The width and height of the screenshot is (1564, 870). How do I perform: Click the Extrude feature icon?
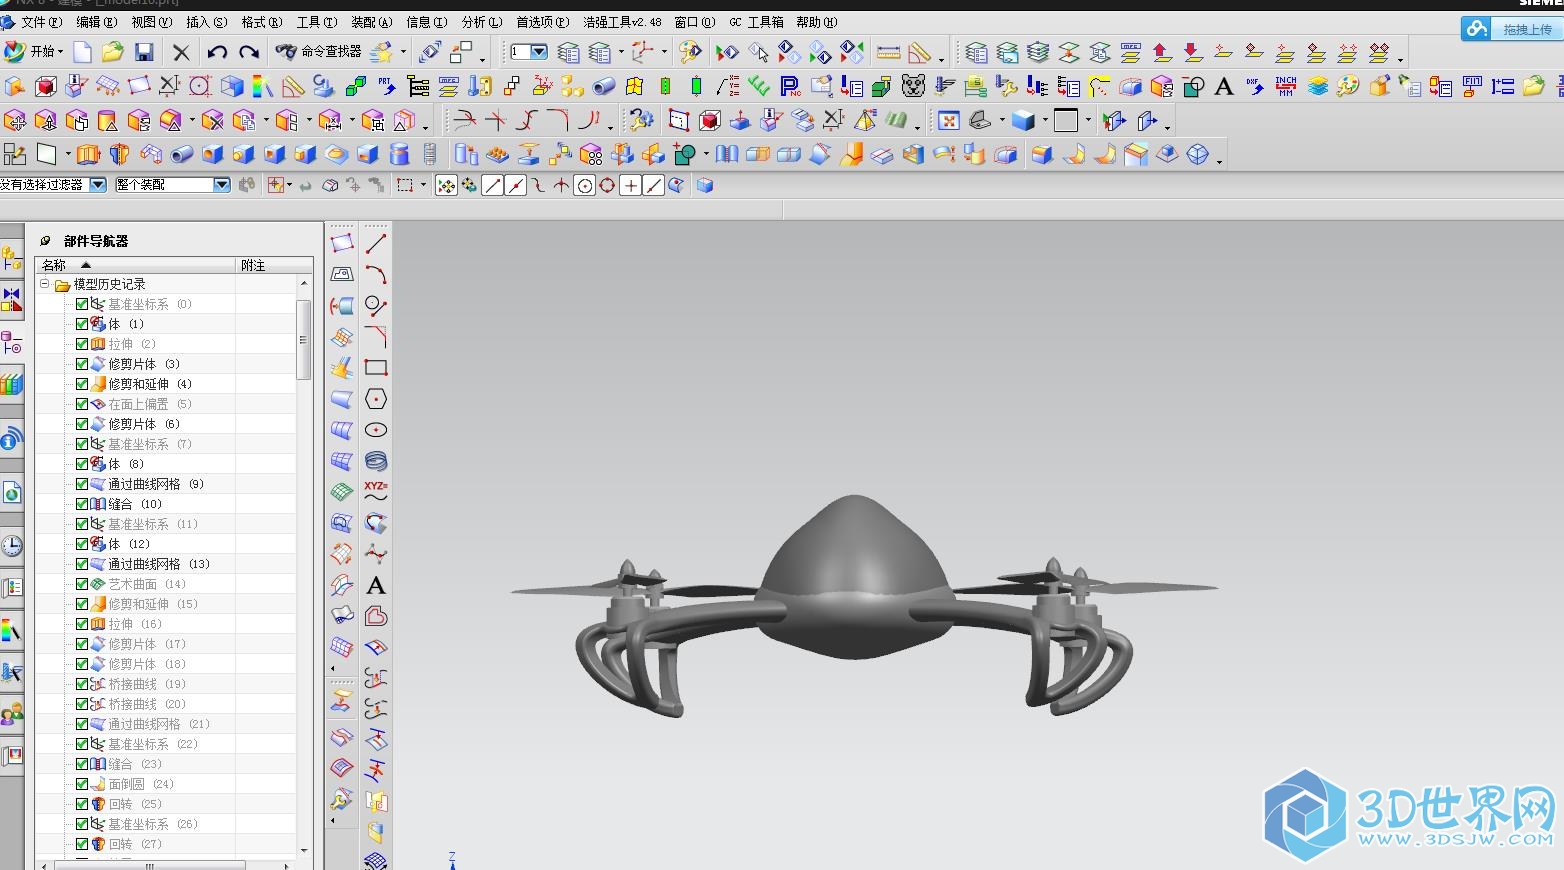[x=89, y=154]
